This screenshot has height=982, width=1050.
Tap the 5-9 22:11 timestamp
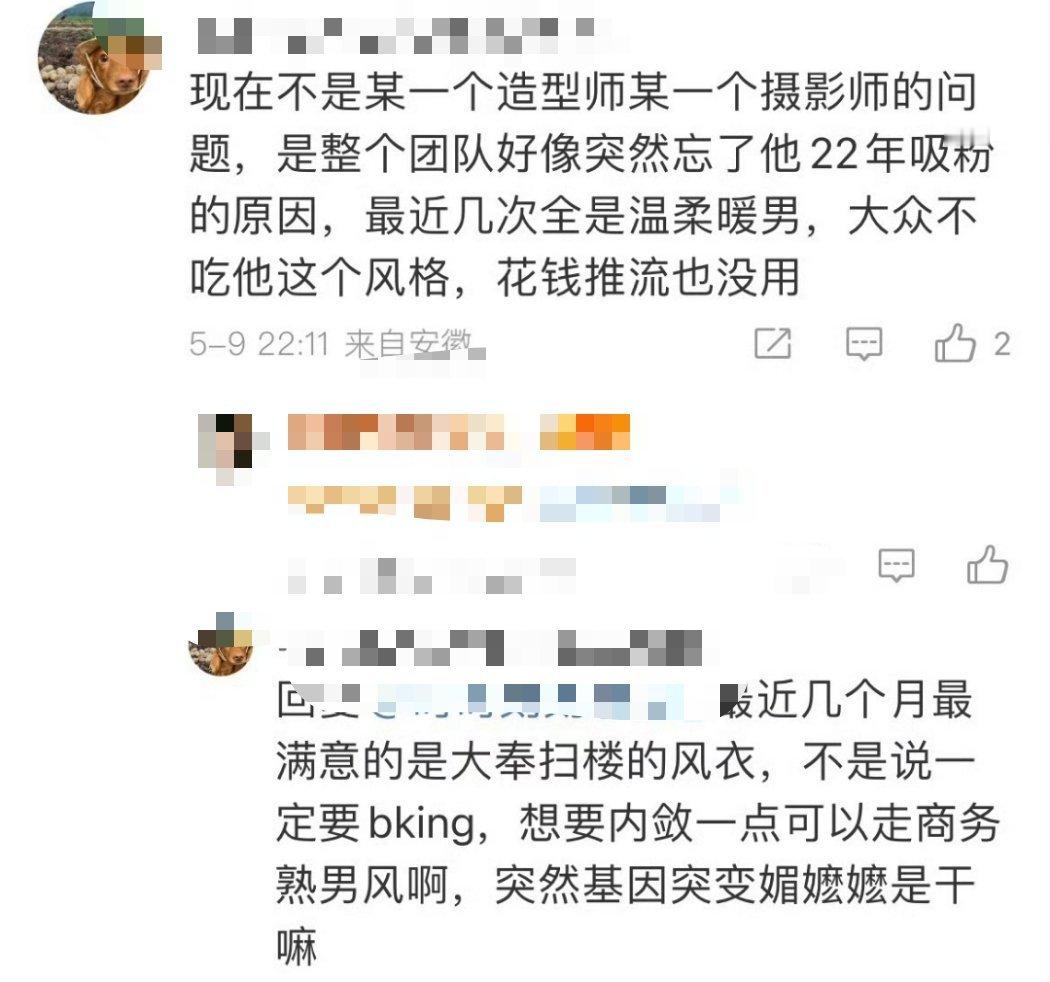click(258, 344)
